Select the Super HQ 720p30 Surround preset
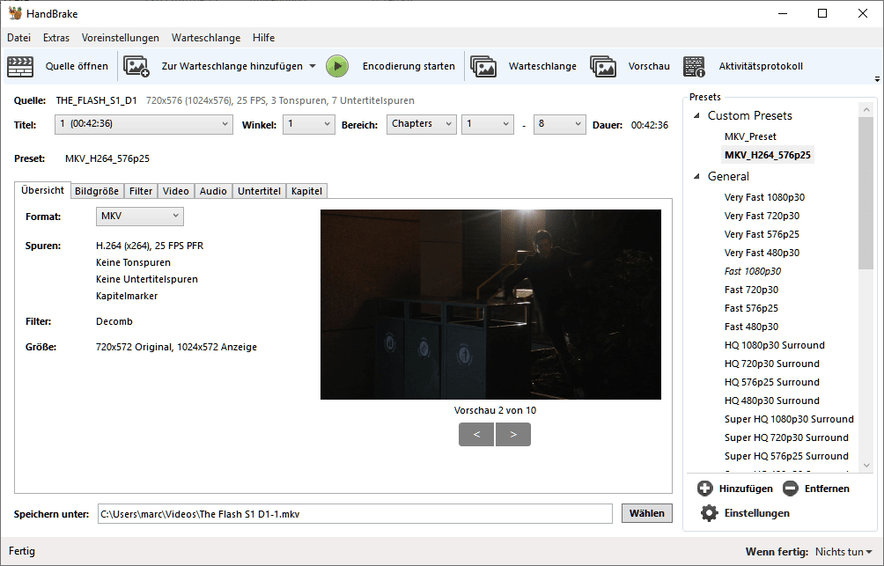 point(786,438)
